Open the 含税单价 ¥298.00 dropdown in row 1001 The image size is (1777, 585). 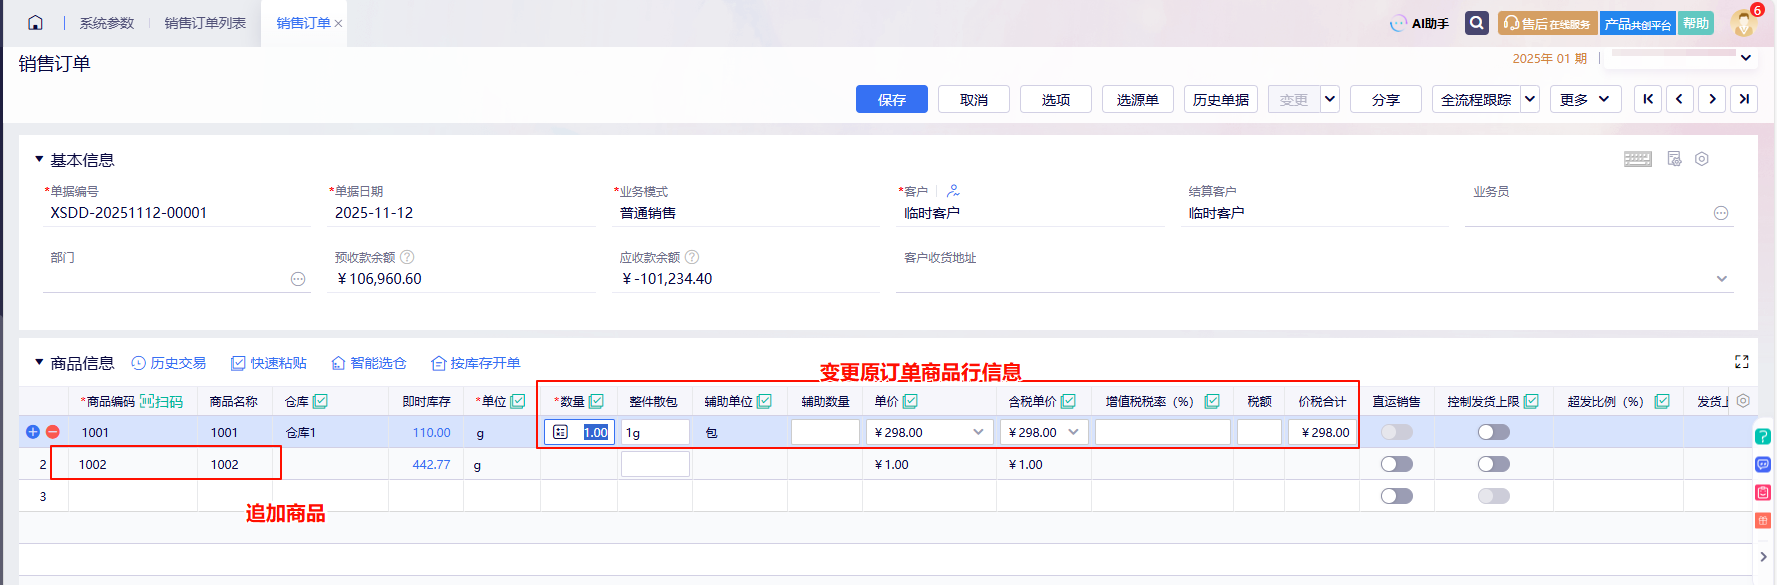pyautogui.click(x=1074, y=432)
